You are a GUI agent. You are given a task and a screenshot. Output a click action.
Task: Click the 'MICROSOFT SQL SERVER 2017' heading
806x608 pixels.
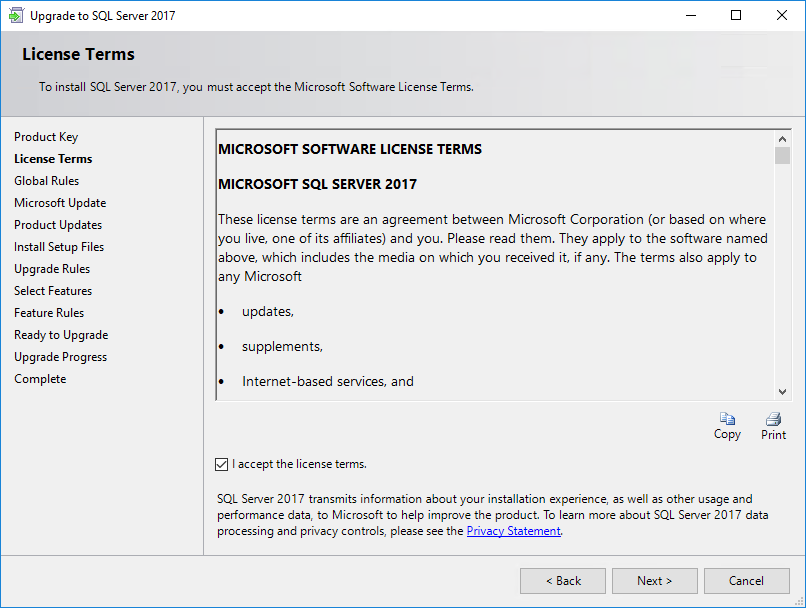(x=317, y=184)
